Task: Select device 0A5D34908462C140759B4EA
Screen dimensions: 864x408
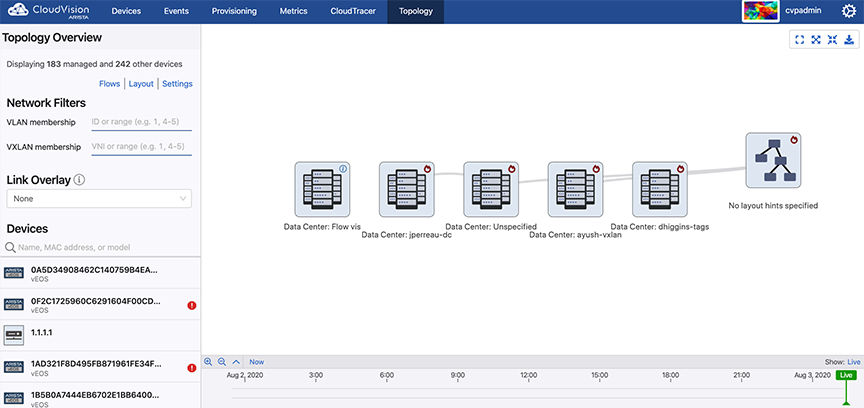Action: [100, 273]
